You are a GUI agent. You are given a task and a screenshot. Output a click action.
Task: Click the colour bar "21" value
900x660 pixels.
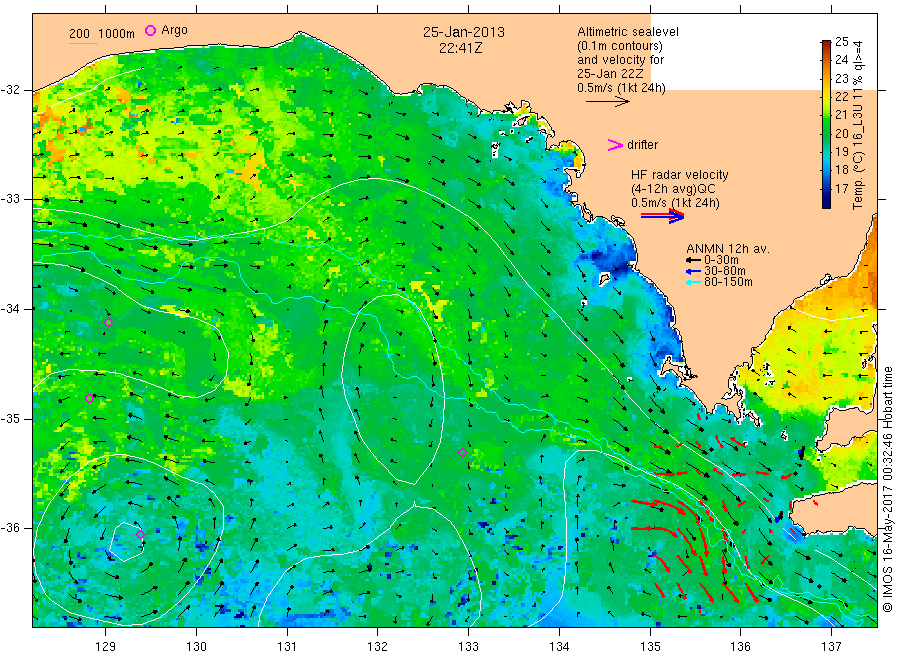841,115
